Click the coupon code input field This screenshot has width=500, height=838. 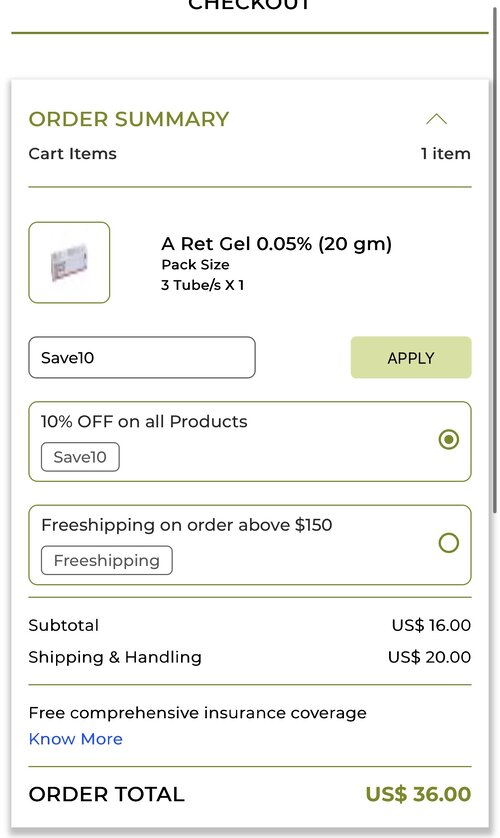(142, 358)
